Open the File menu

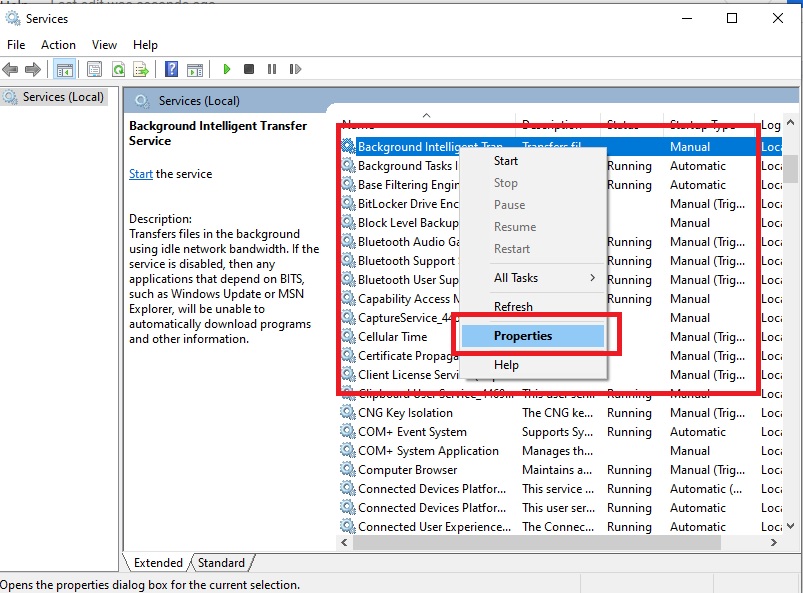tap(16, 45)
